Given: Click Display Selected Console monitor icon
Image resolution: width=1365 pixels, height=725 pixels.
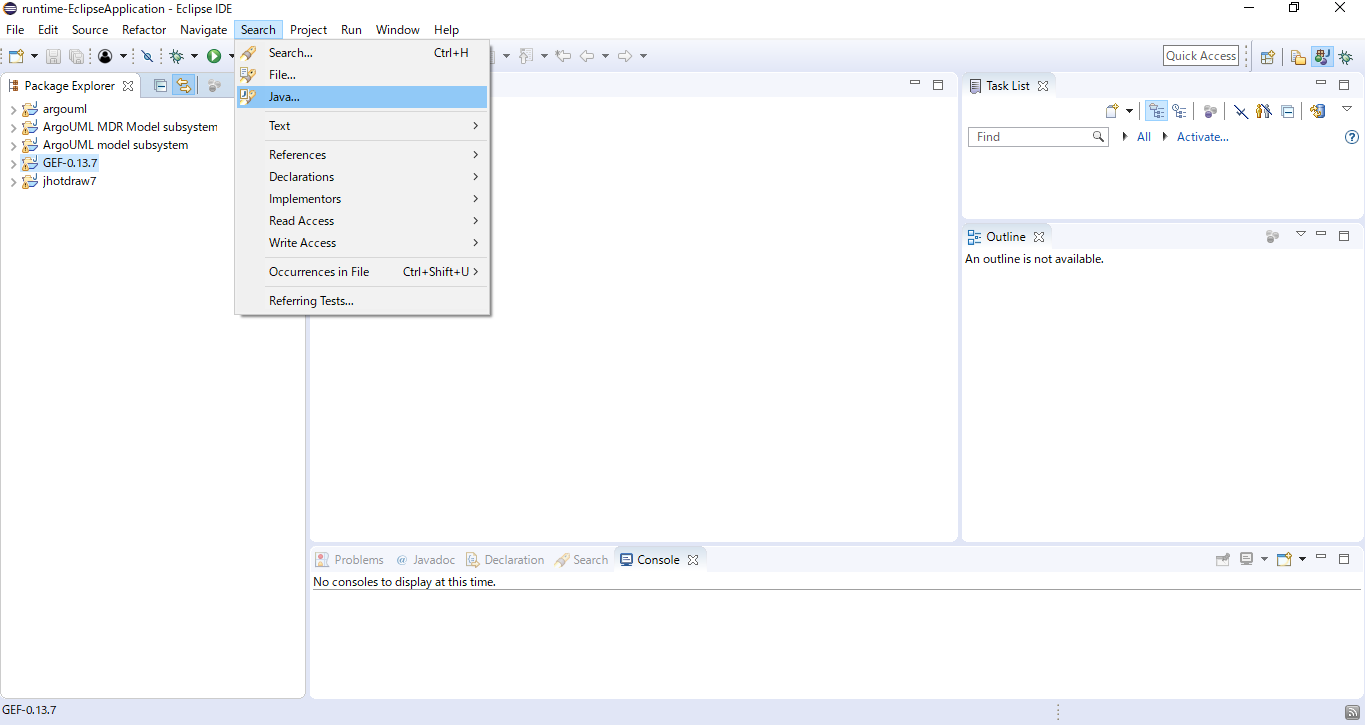Looking at the screenshot, I should click(1247, 560).
